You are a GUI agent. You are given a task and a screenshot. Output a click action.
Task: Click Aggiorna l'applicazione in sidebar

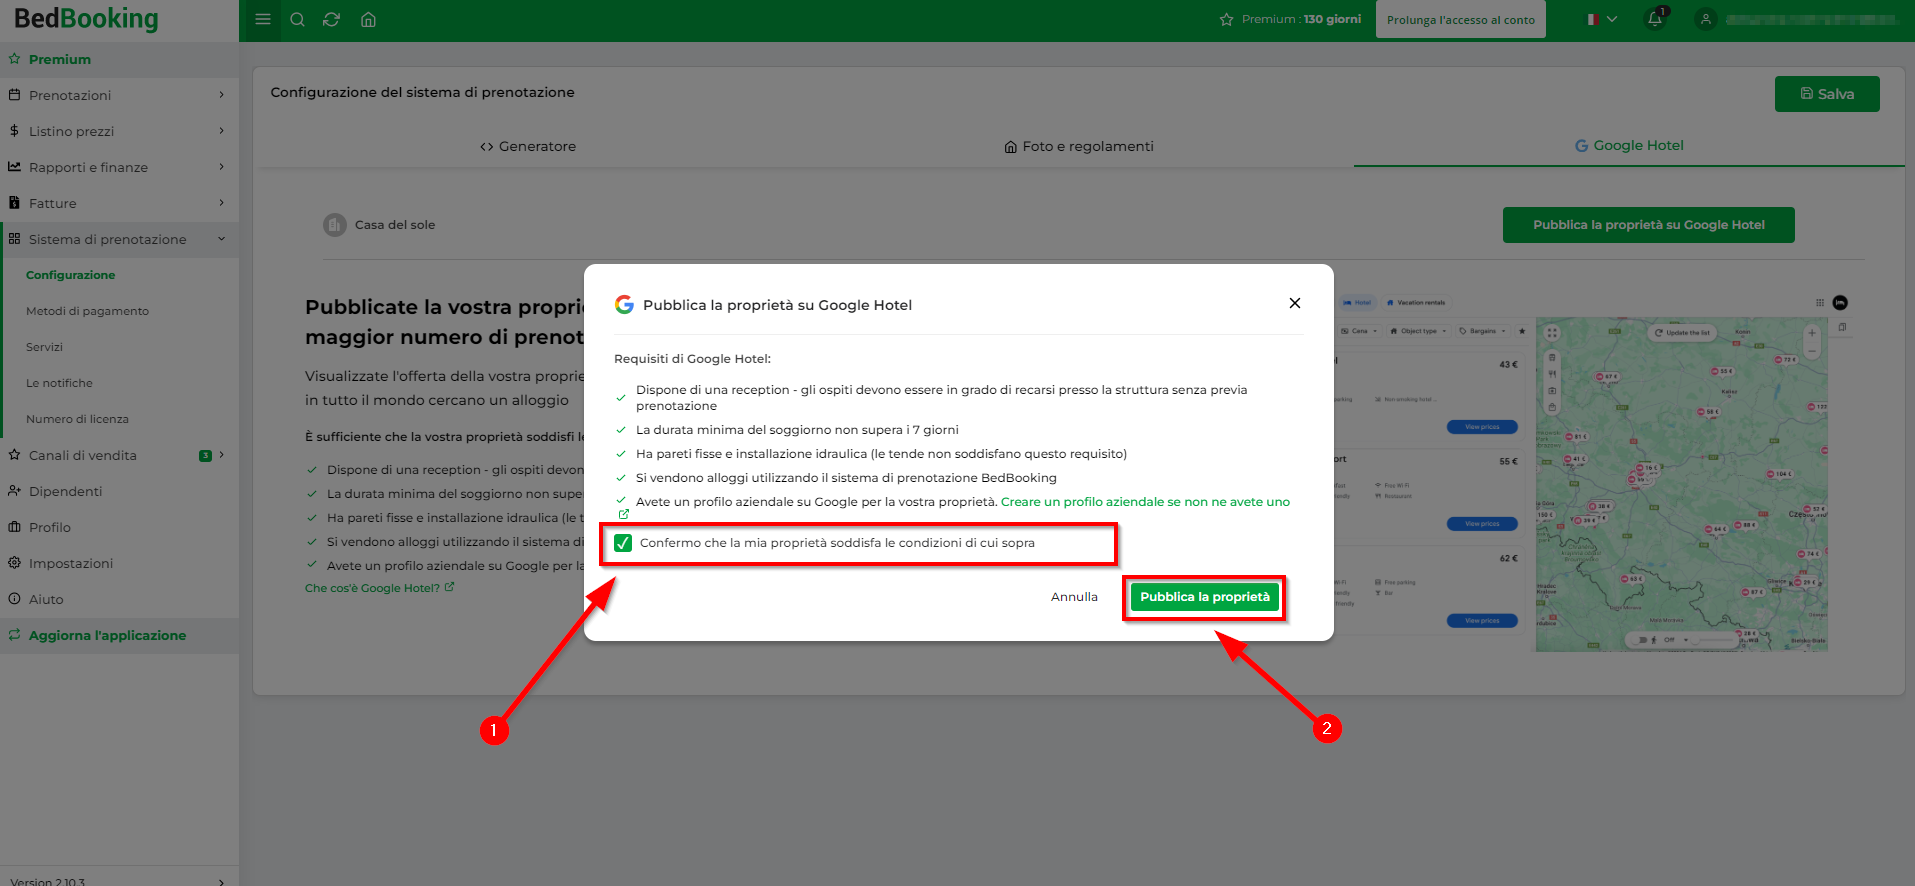click(107, 635)
